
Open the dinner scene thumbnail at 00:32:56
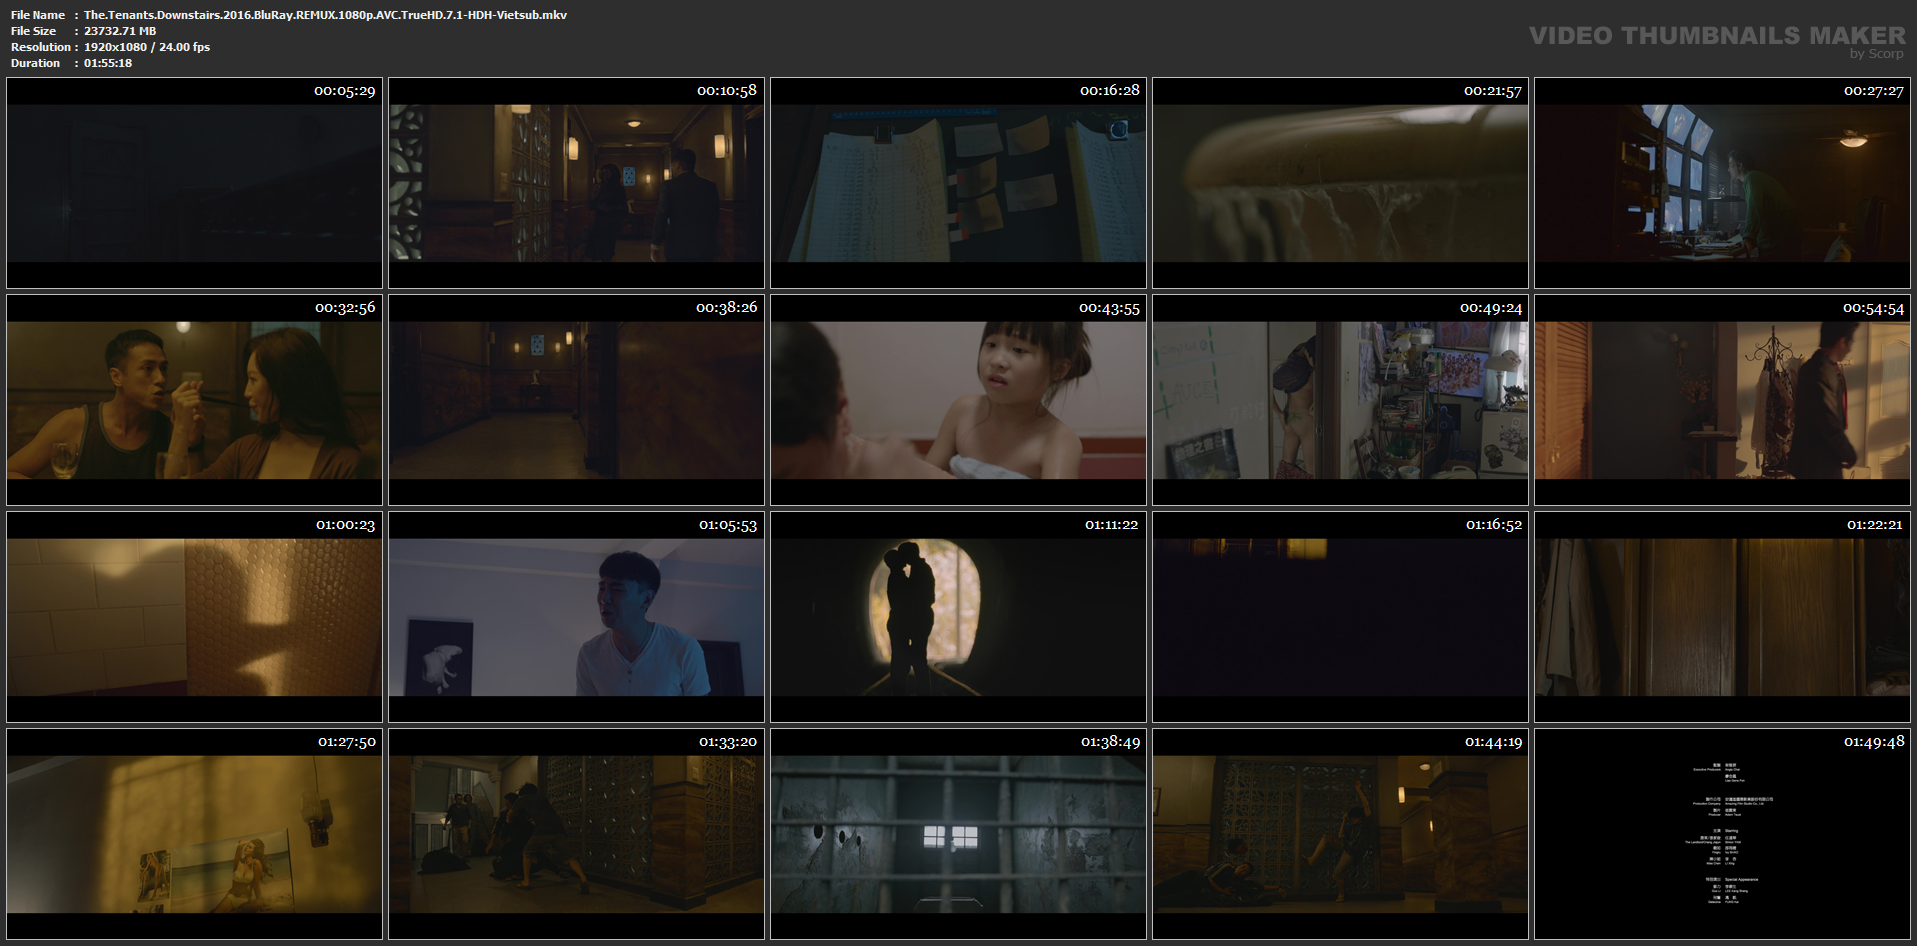tap(194, 400)
